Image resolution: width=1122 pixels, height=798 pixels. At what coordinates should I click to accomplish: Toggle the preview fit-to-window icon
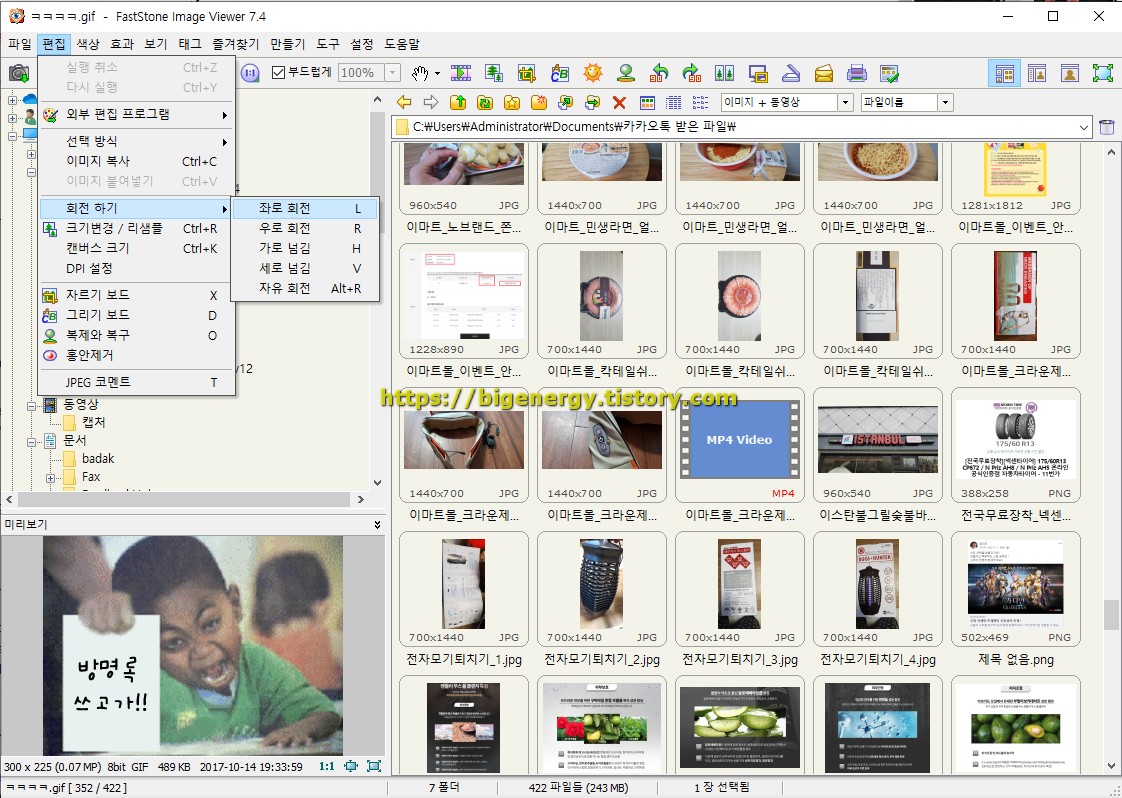pos(351,767)
